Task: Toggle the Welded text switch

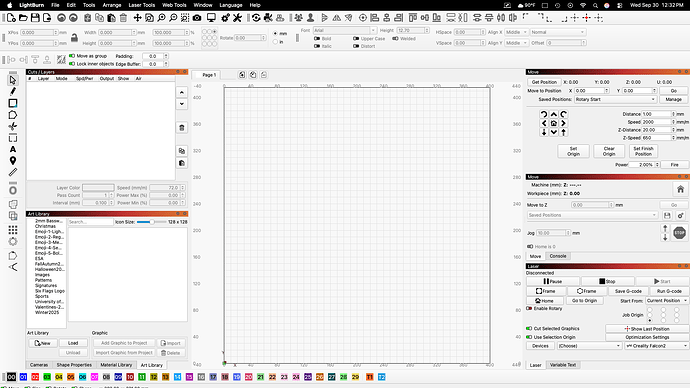Action: (395, 39)
